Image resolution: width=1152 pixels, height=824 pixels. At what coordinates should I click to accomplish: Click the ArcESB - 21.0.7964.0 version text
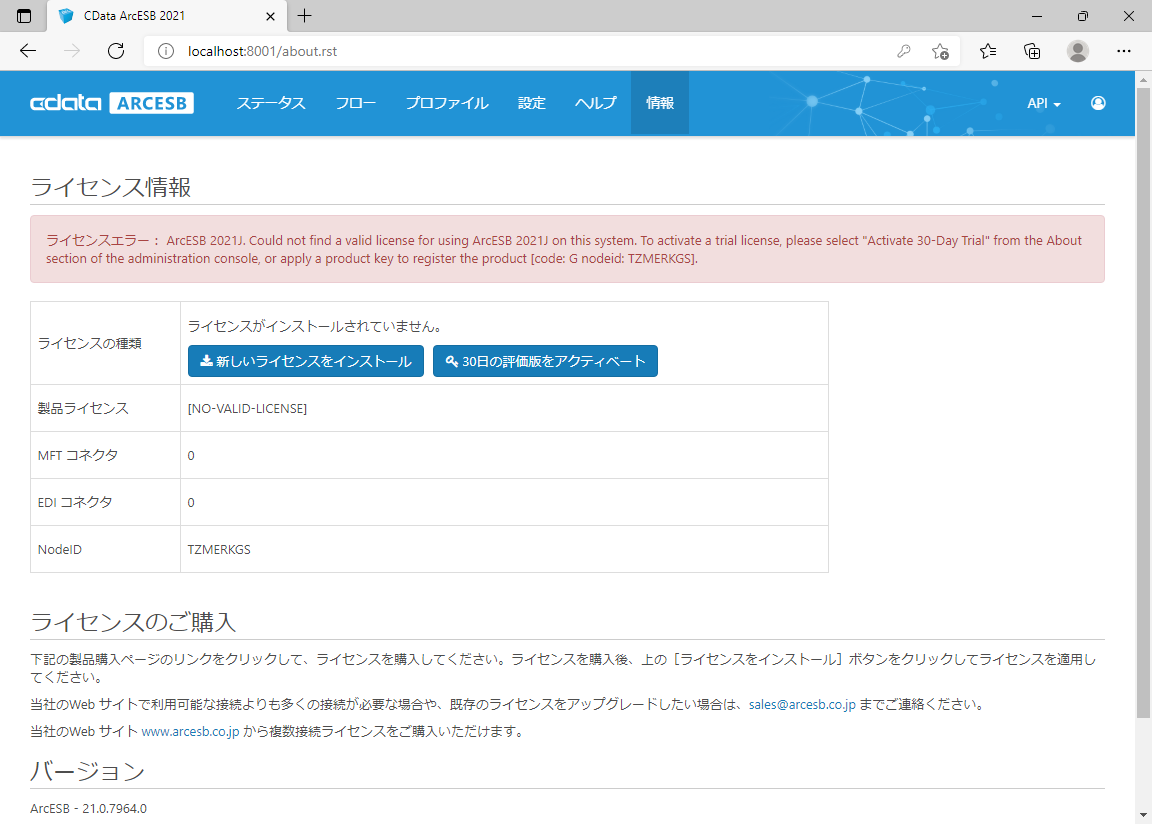(x=88, y=808)
